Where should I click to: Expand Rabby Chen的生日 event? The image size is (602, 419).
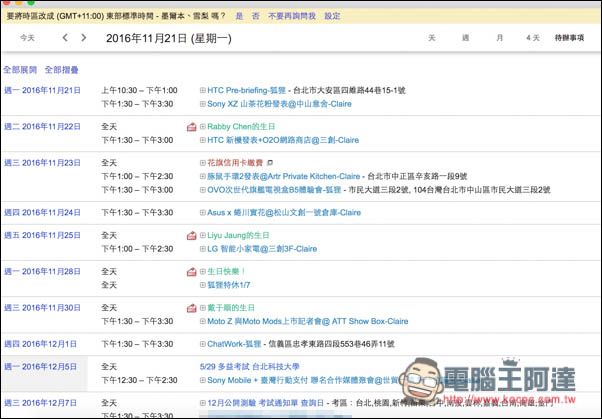(x=203, y=127)
